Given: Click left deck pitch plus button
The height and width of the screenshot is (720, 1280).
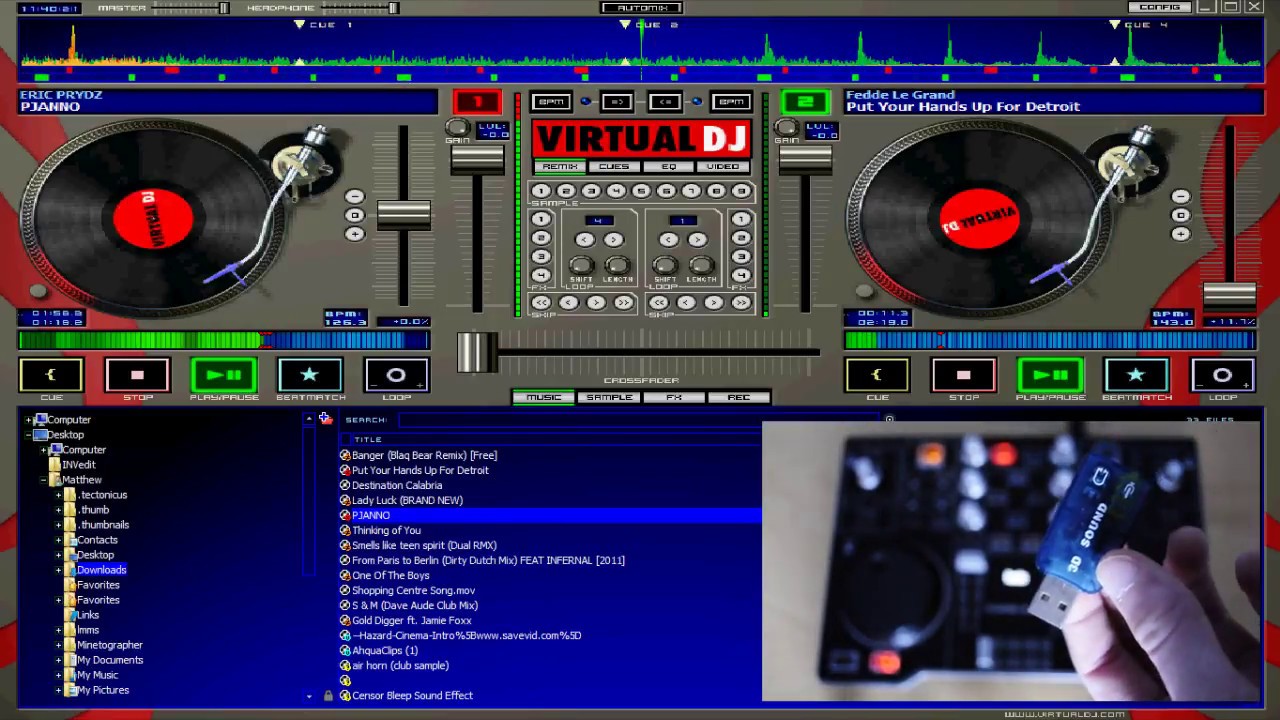Looking at the screenshot, I should click(354, 233).
